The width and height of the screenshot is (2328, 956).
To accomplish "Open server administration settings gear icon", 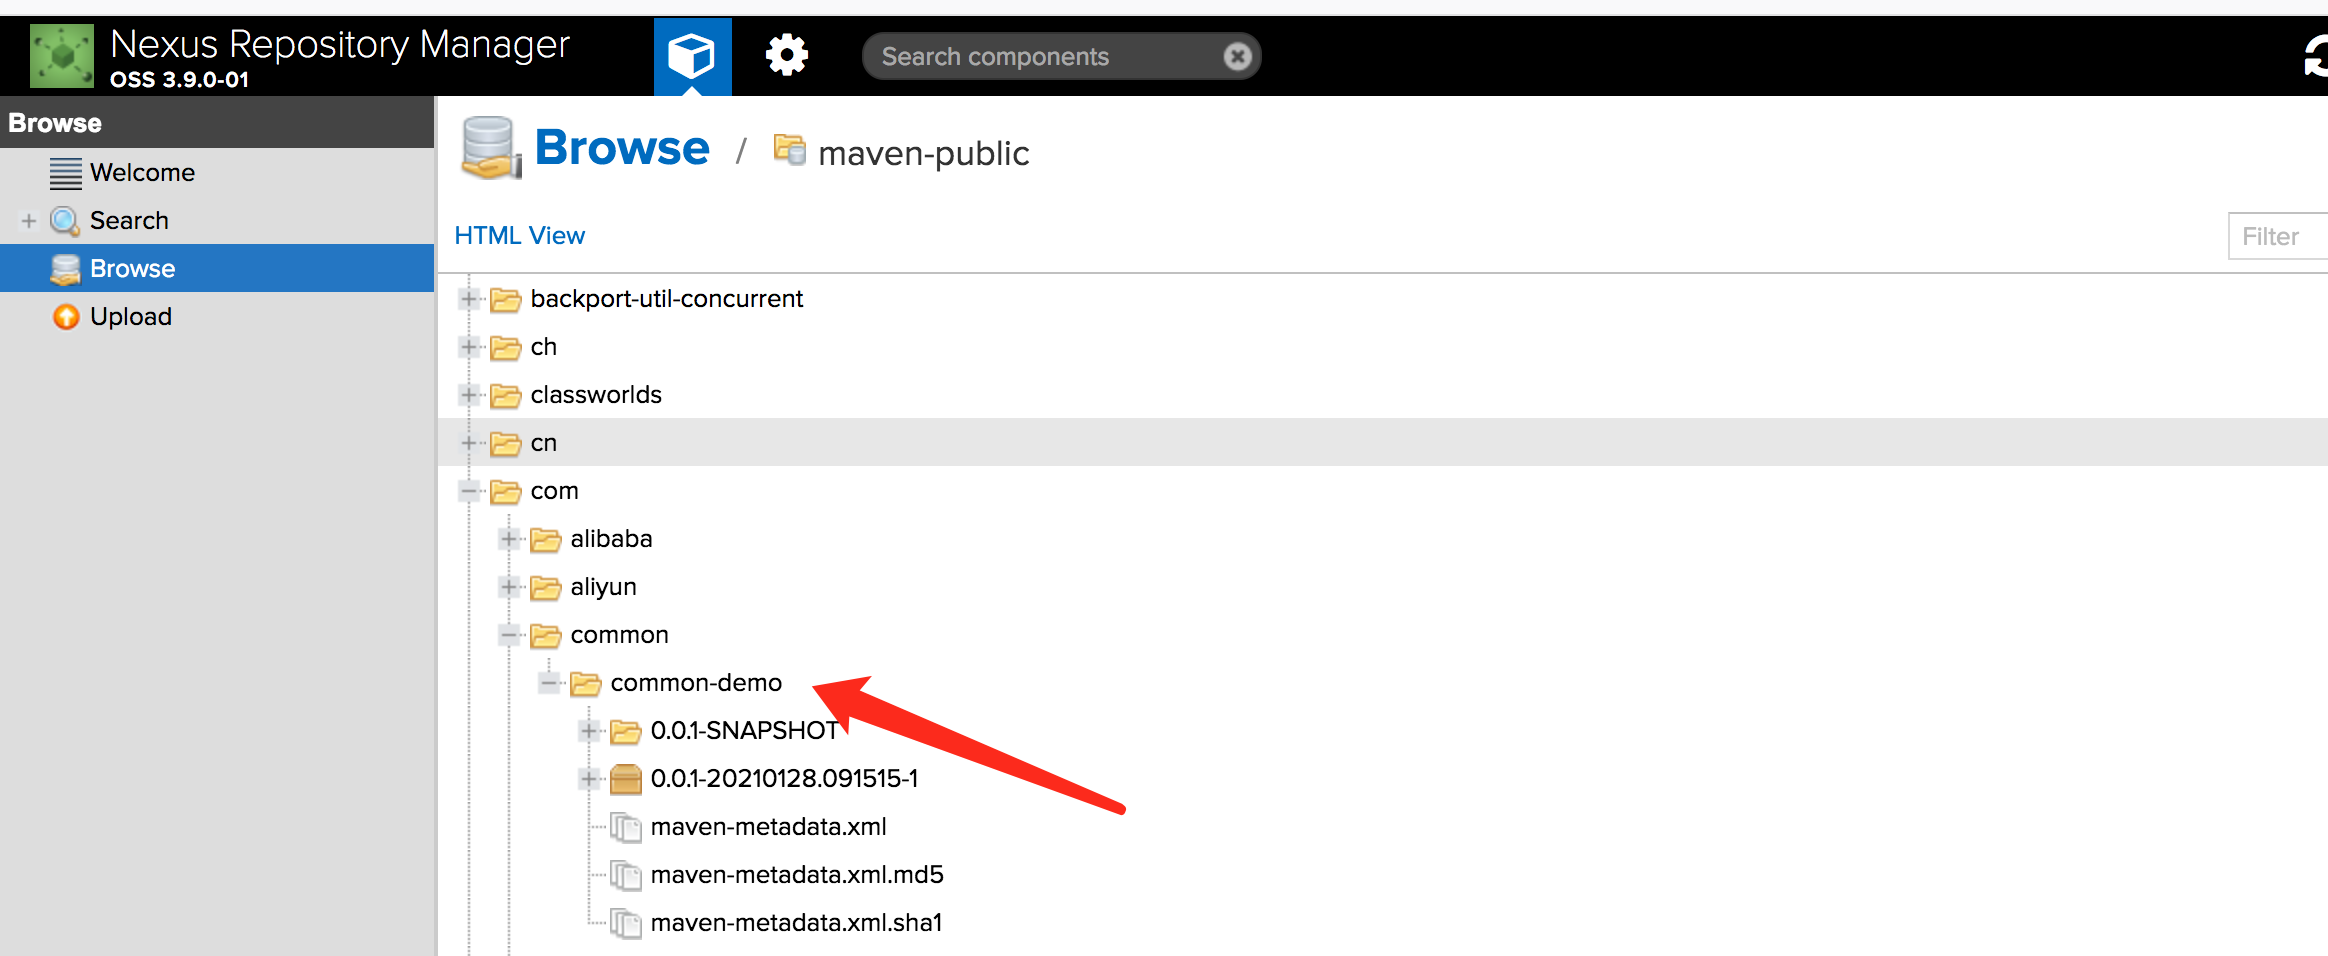I will point(787,56).
